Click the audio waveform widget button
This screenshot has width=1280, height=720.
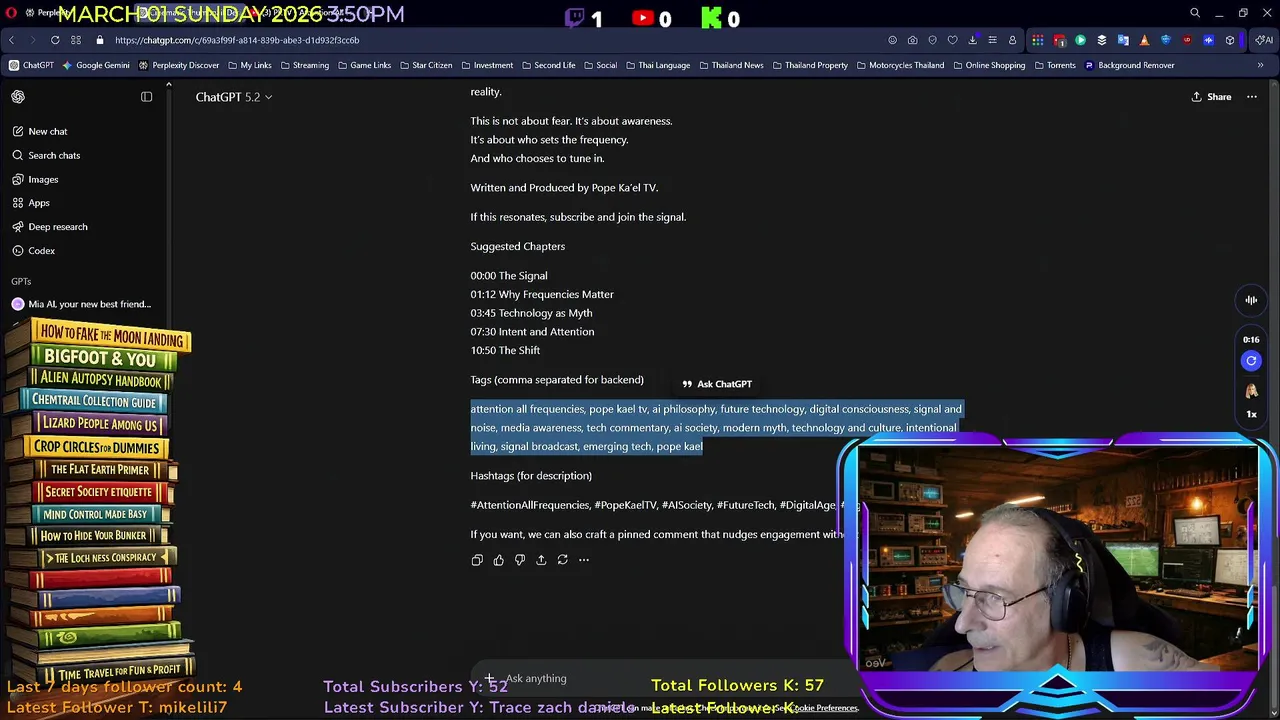pos(1251,300)
